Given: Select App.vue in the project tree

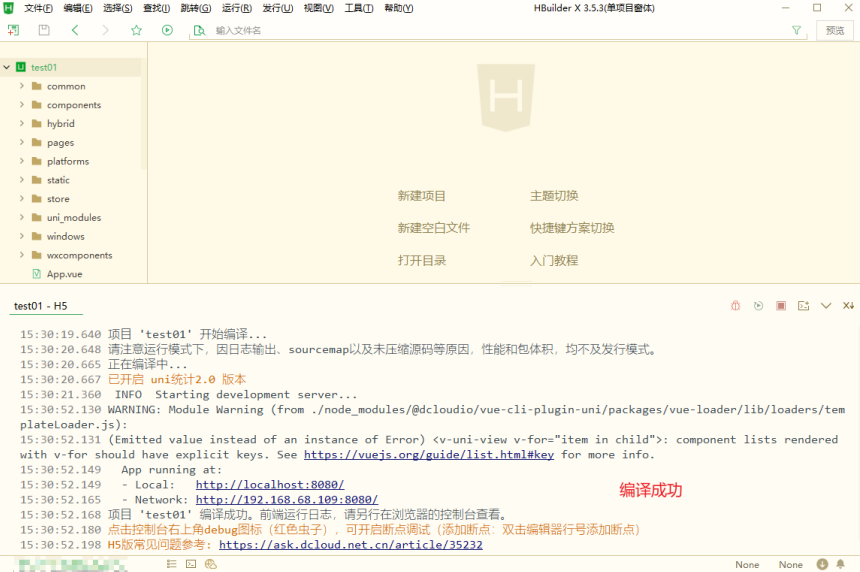Looking at the screenshot, I should (64, 274).
